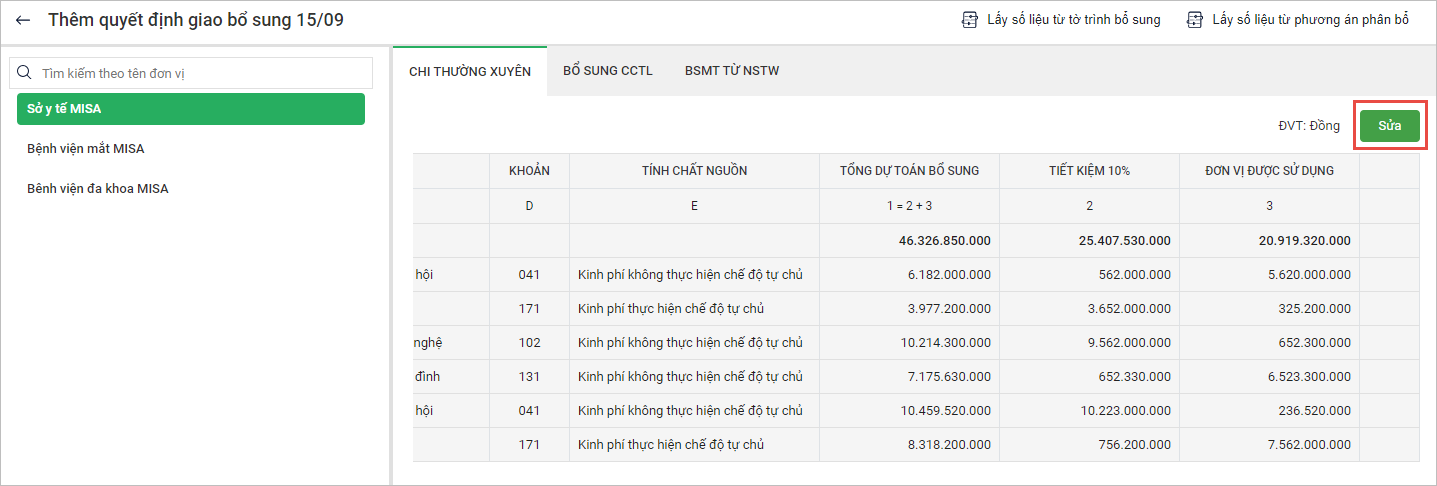The height and width of the screenshot is (486, 1437).
Task: Choose Bệnh viện mắt MISA
Action: (86, 149)
